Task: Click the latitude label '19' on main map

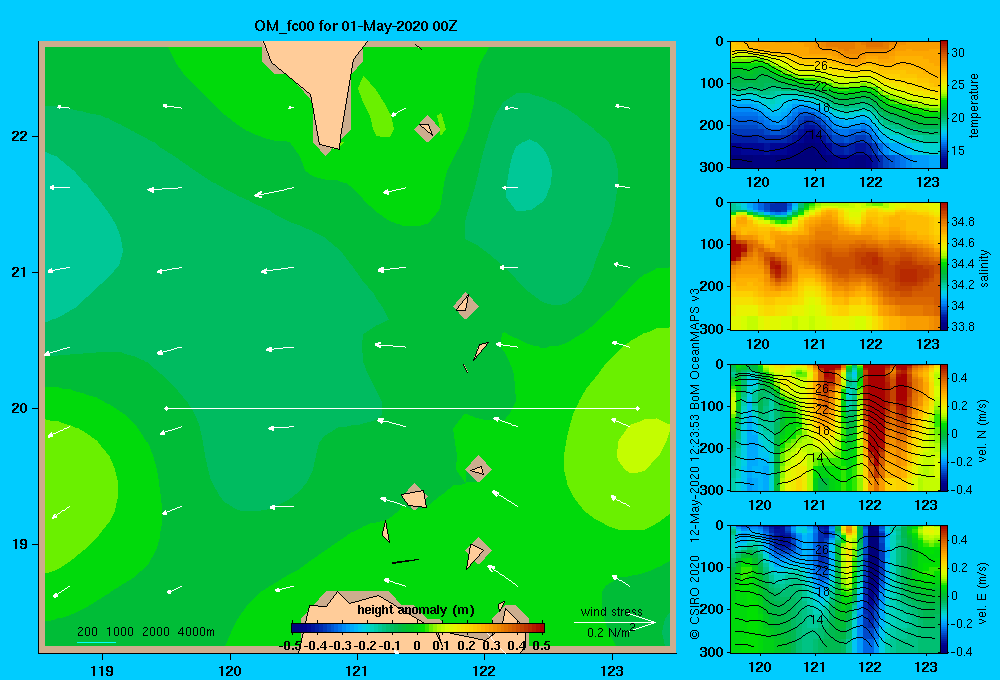Action: tap(19, 544)
